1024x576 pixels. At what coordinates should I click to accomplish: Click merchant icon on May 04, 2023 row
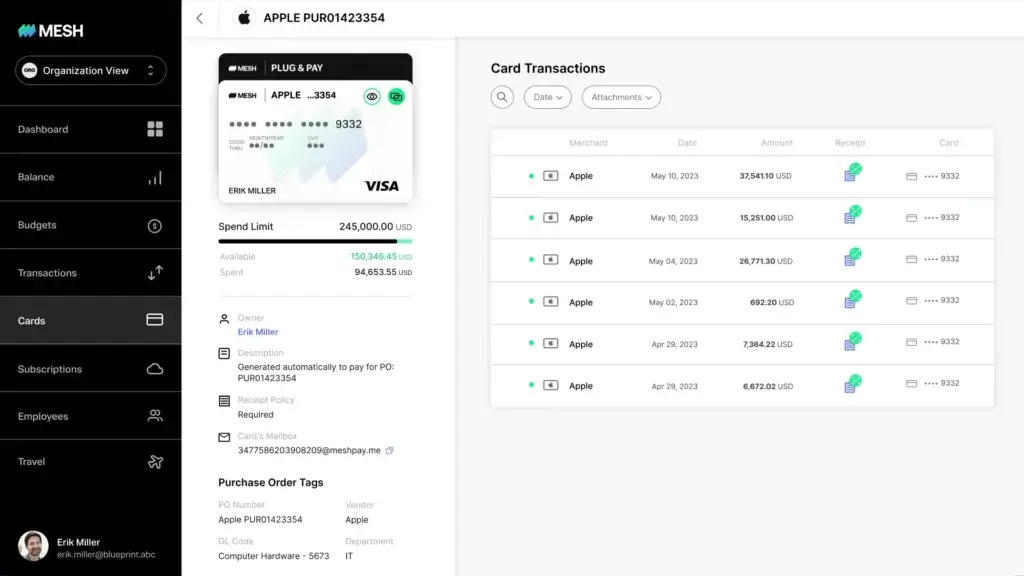point(551,260)
